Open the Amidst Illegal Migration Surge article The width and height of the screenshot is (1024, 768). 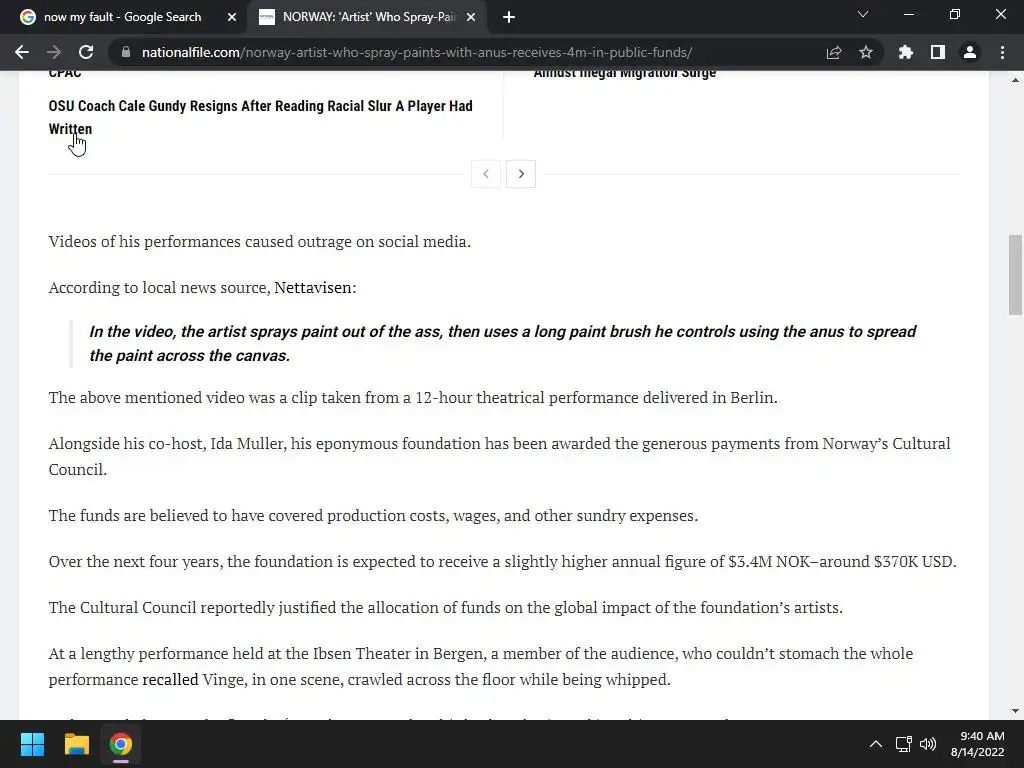(624, 73)
